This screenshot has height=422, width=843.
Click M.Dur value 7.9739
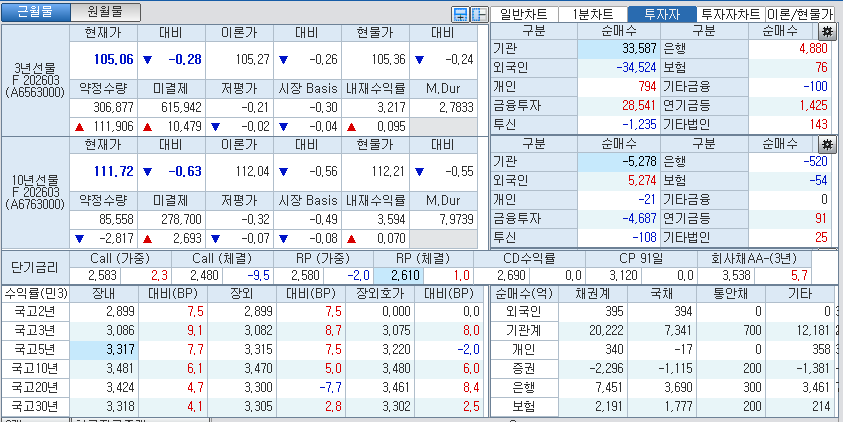tap(443, 219)
